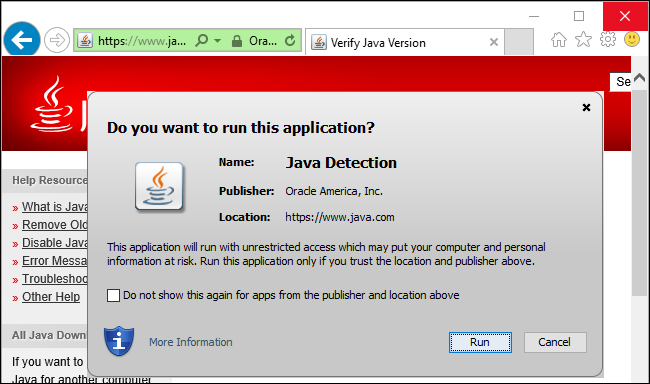Click the vertical scrollbar thumb
This screenshot has height=384, width=650.
(x=639, y=192)
